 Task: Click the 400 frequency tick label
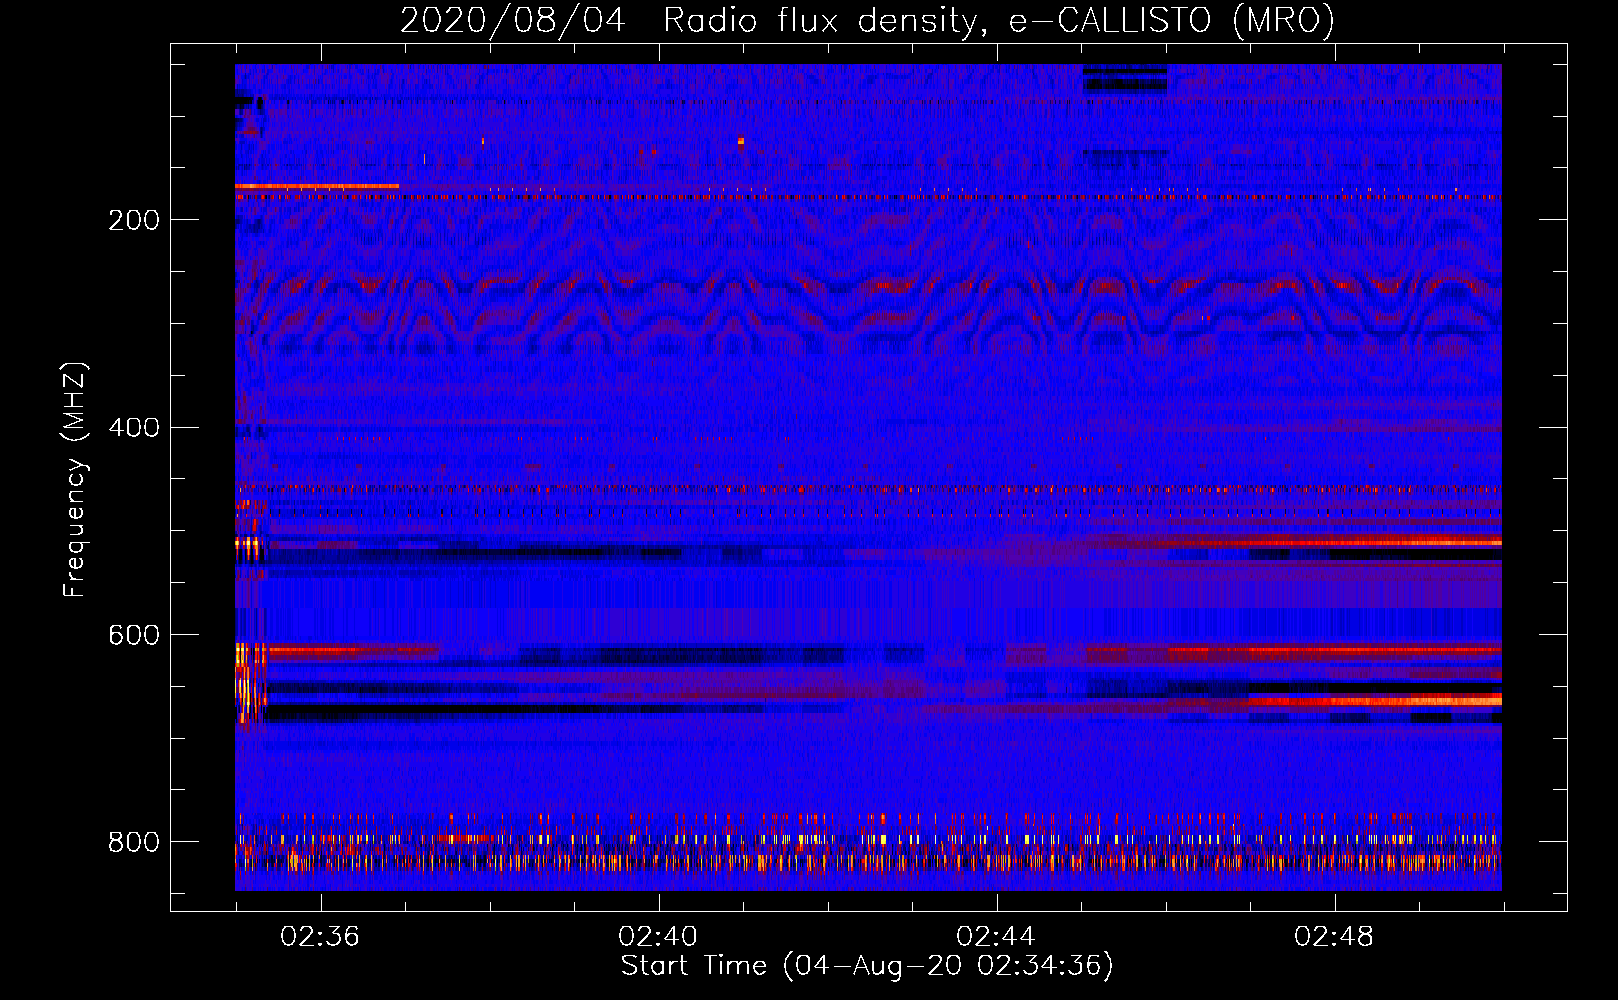(134, 428)
